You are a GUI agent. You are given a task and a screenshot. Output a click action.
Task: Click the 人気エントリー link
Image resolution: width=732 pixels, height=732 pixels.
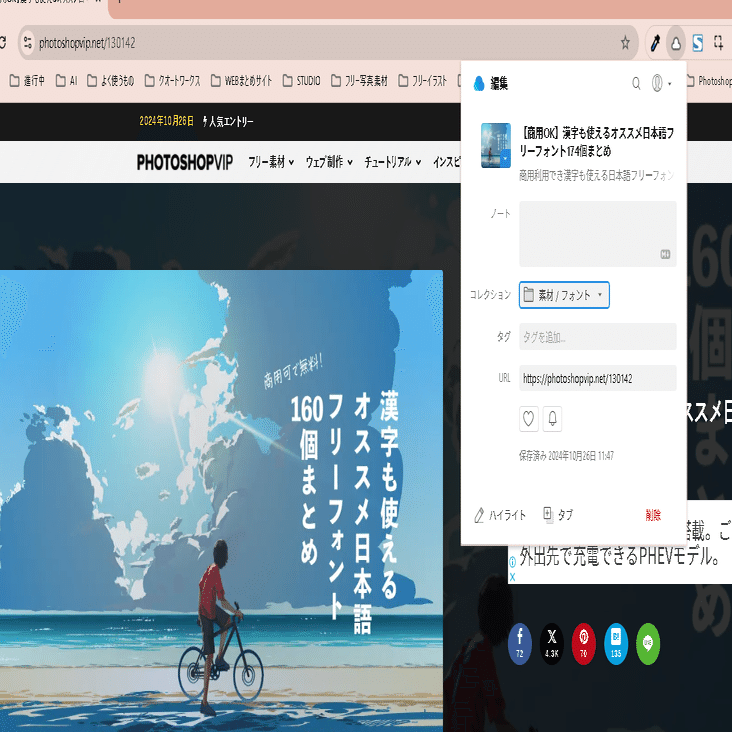coord(228,121)
